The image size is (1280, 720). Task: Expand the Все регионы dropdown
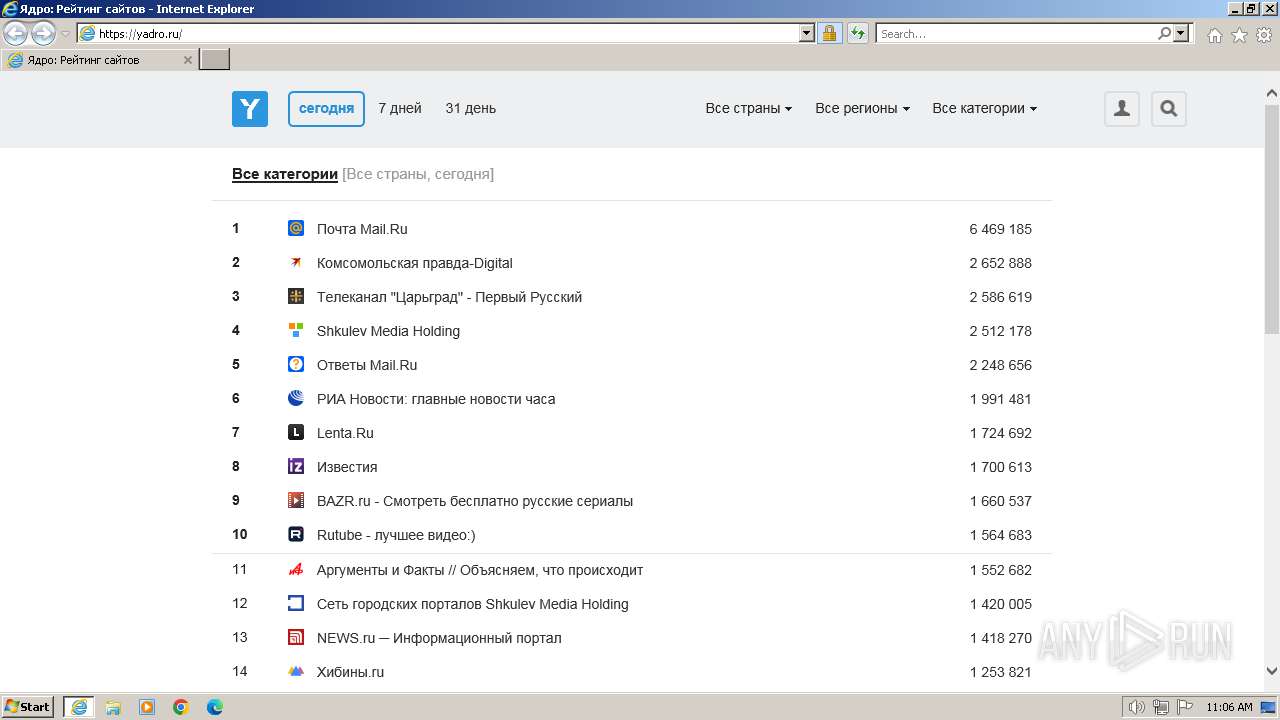pyautogui.click(x=862, y=108)
